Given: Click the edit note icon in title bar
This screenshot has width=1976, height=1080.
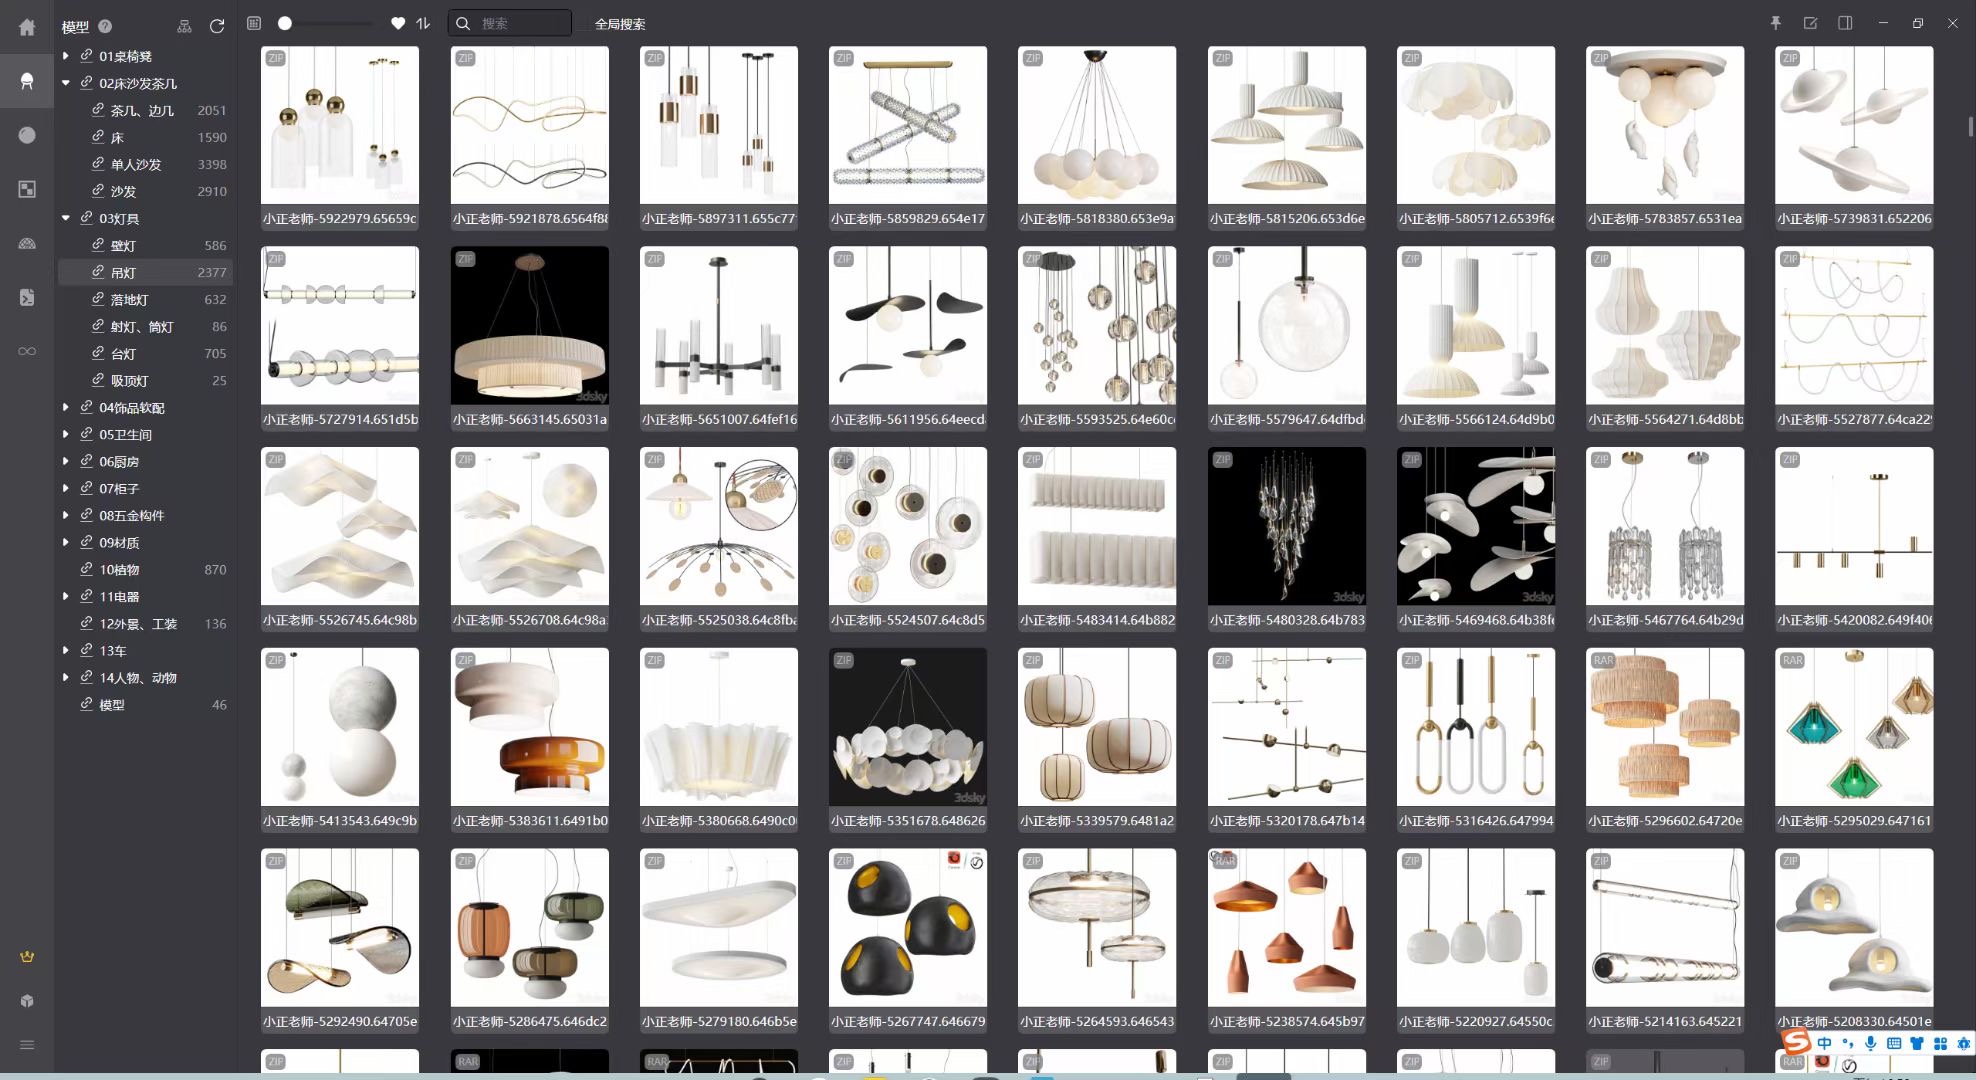Looking at the screenshot, I should (x=1810, y=23).
